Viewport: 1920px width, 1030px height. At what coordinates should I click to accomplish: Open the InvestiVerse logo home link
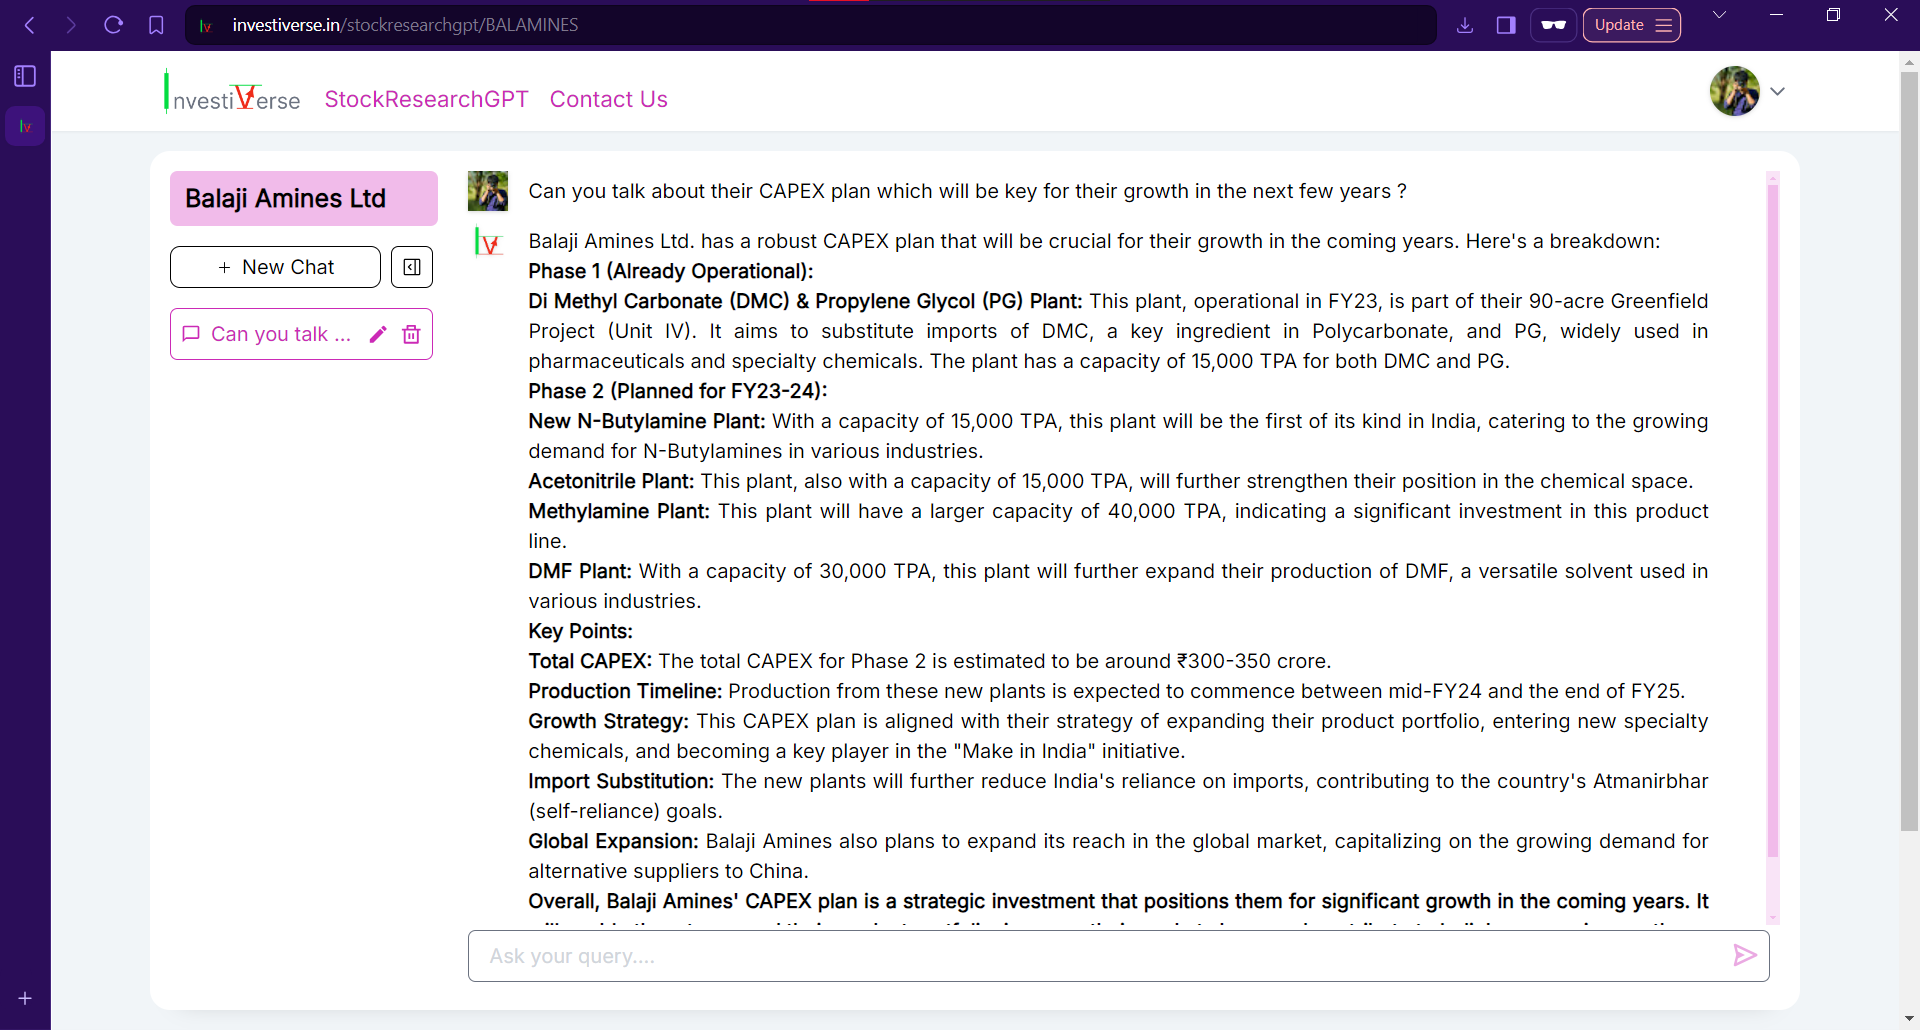pyautogui.click(x=232, y=93)
